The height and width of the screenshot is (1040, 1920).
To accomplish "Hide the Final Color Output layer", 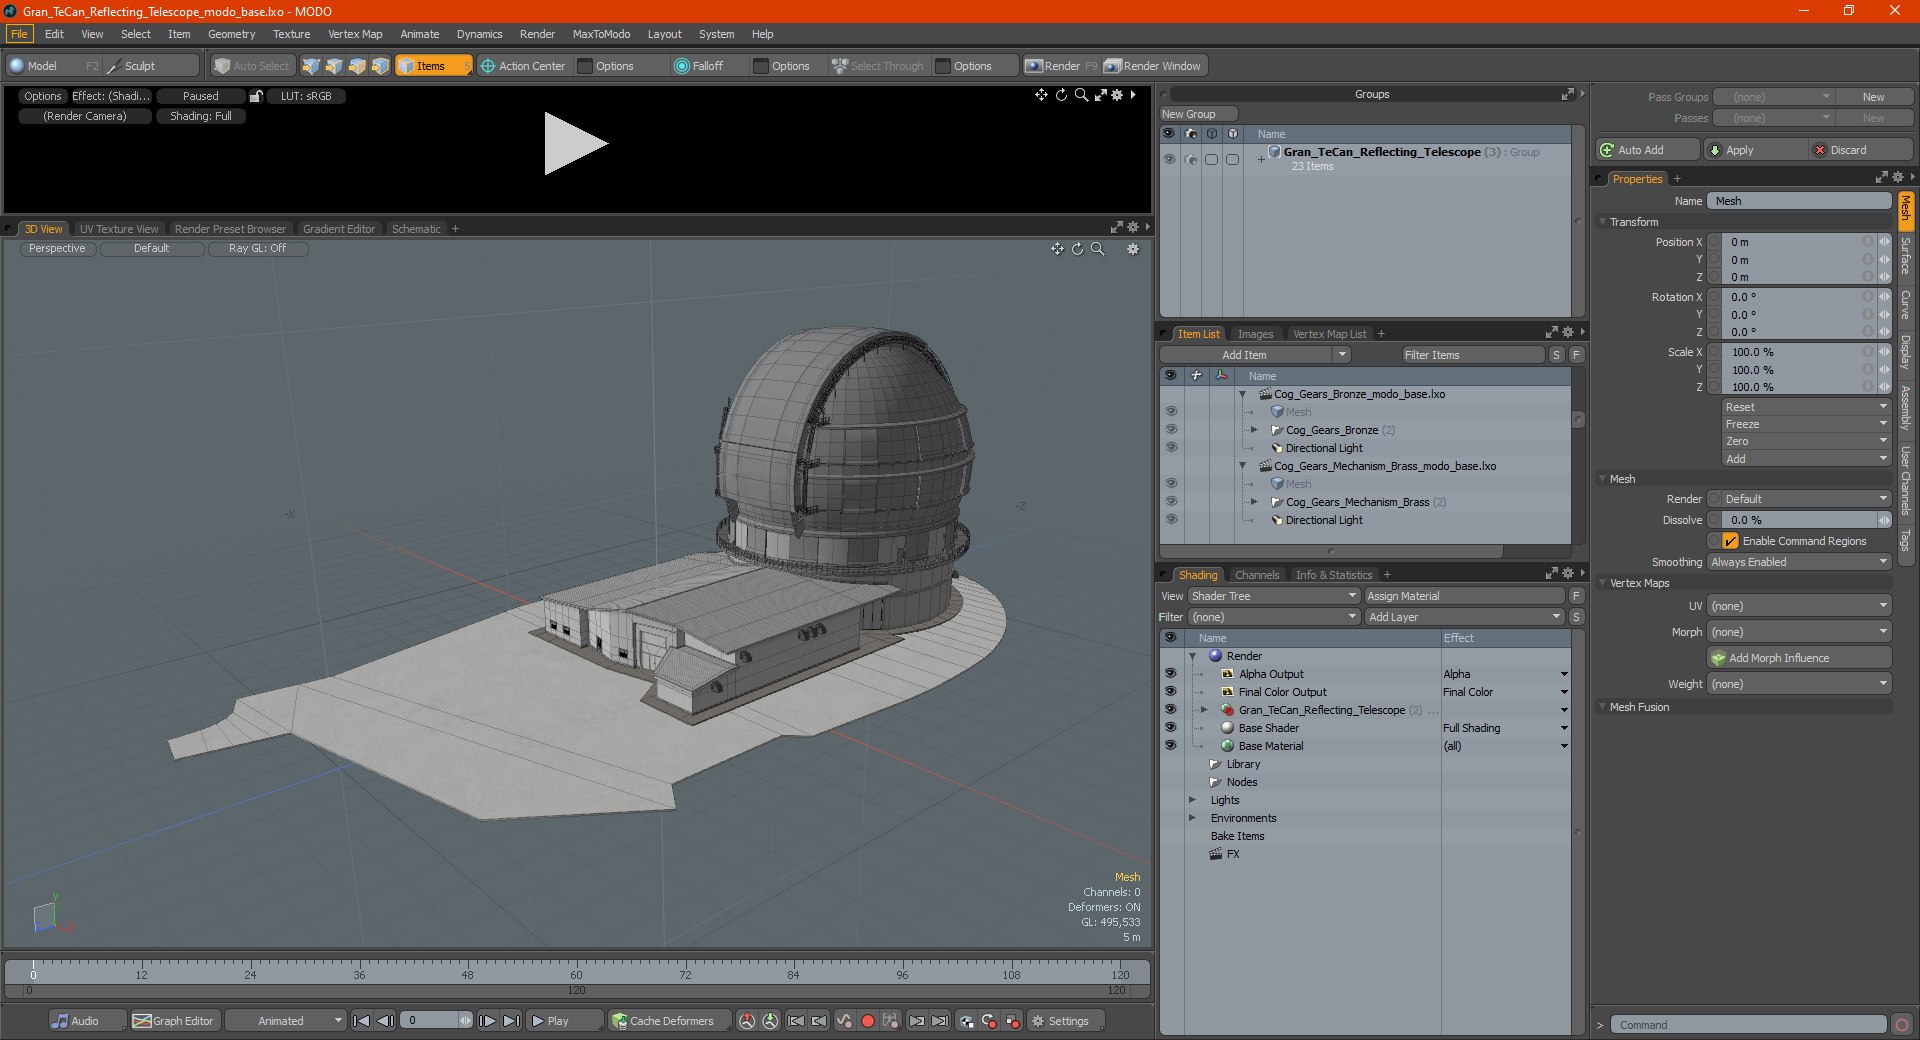I will pos(1171,692).
